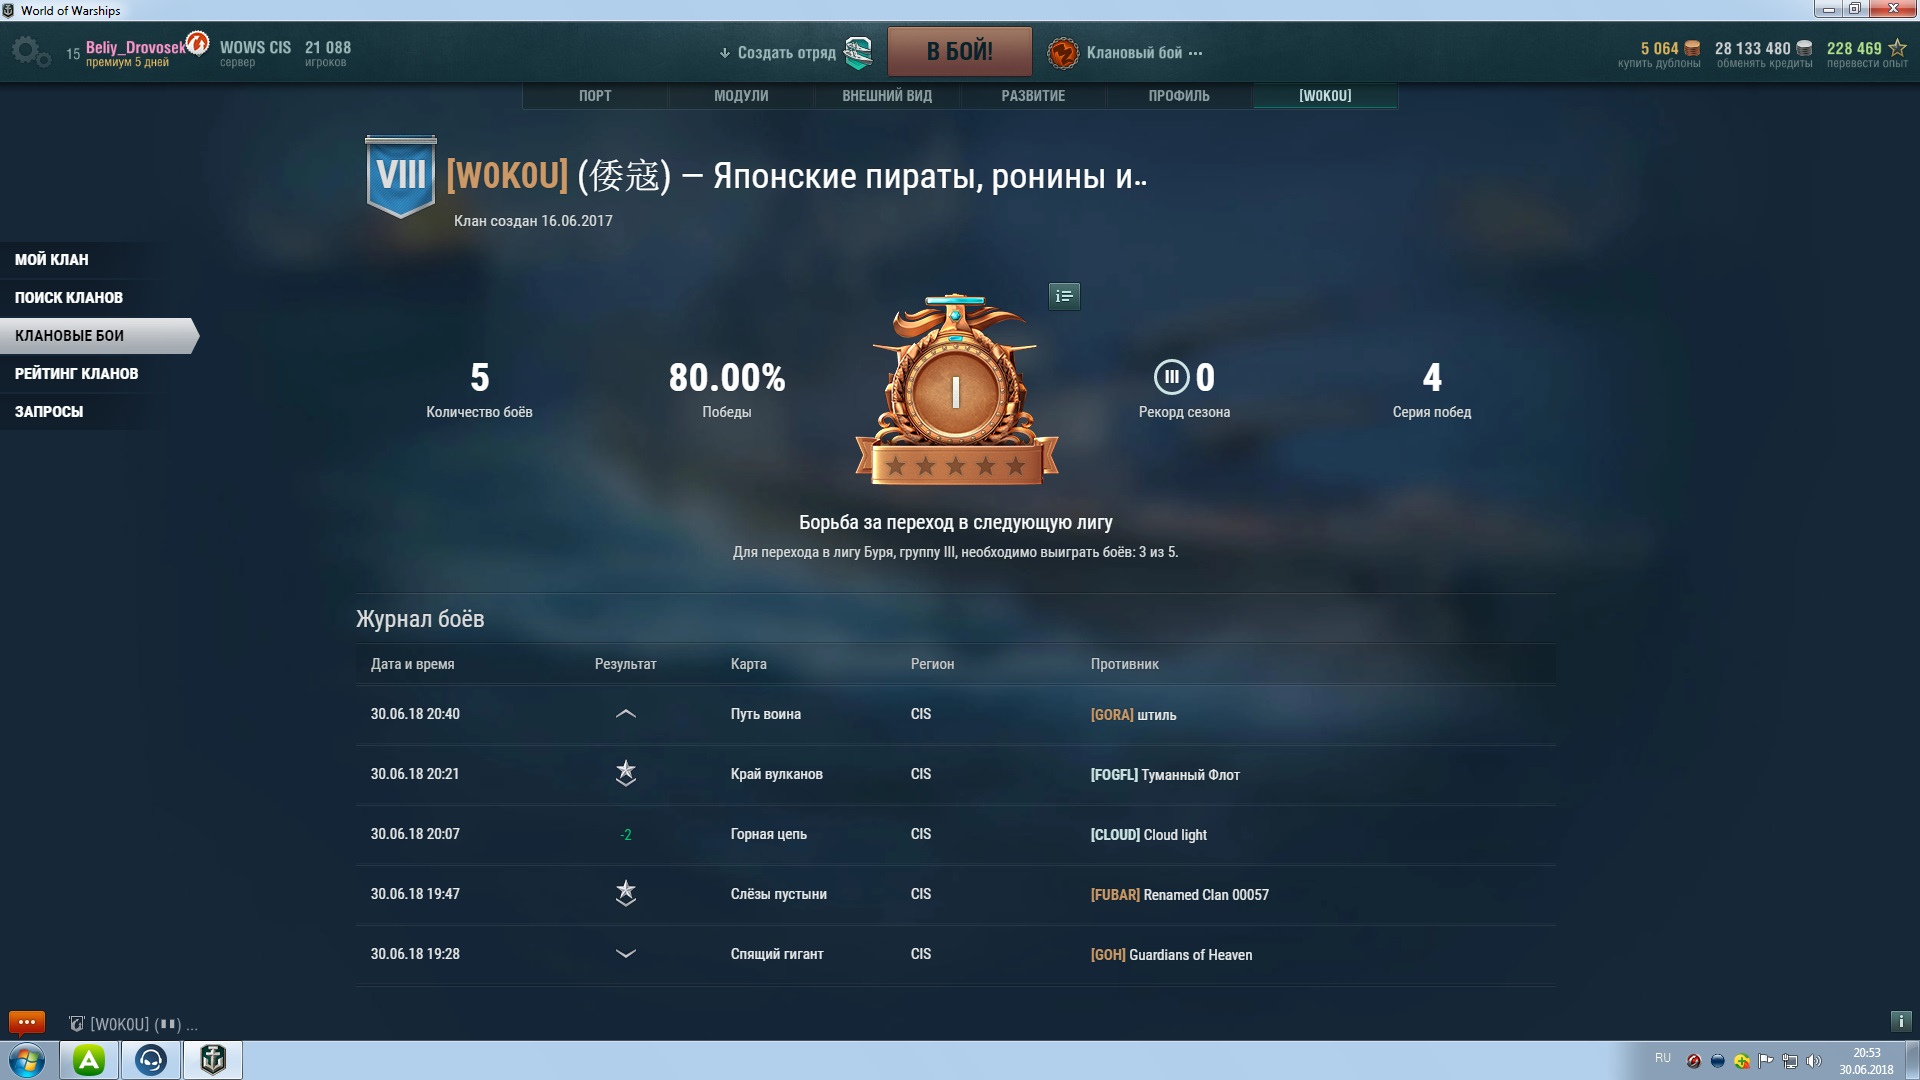Click the free experience star icon
Viewport: 1920px width, 1080px height.
click(1897, 48)
